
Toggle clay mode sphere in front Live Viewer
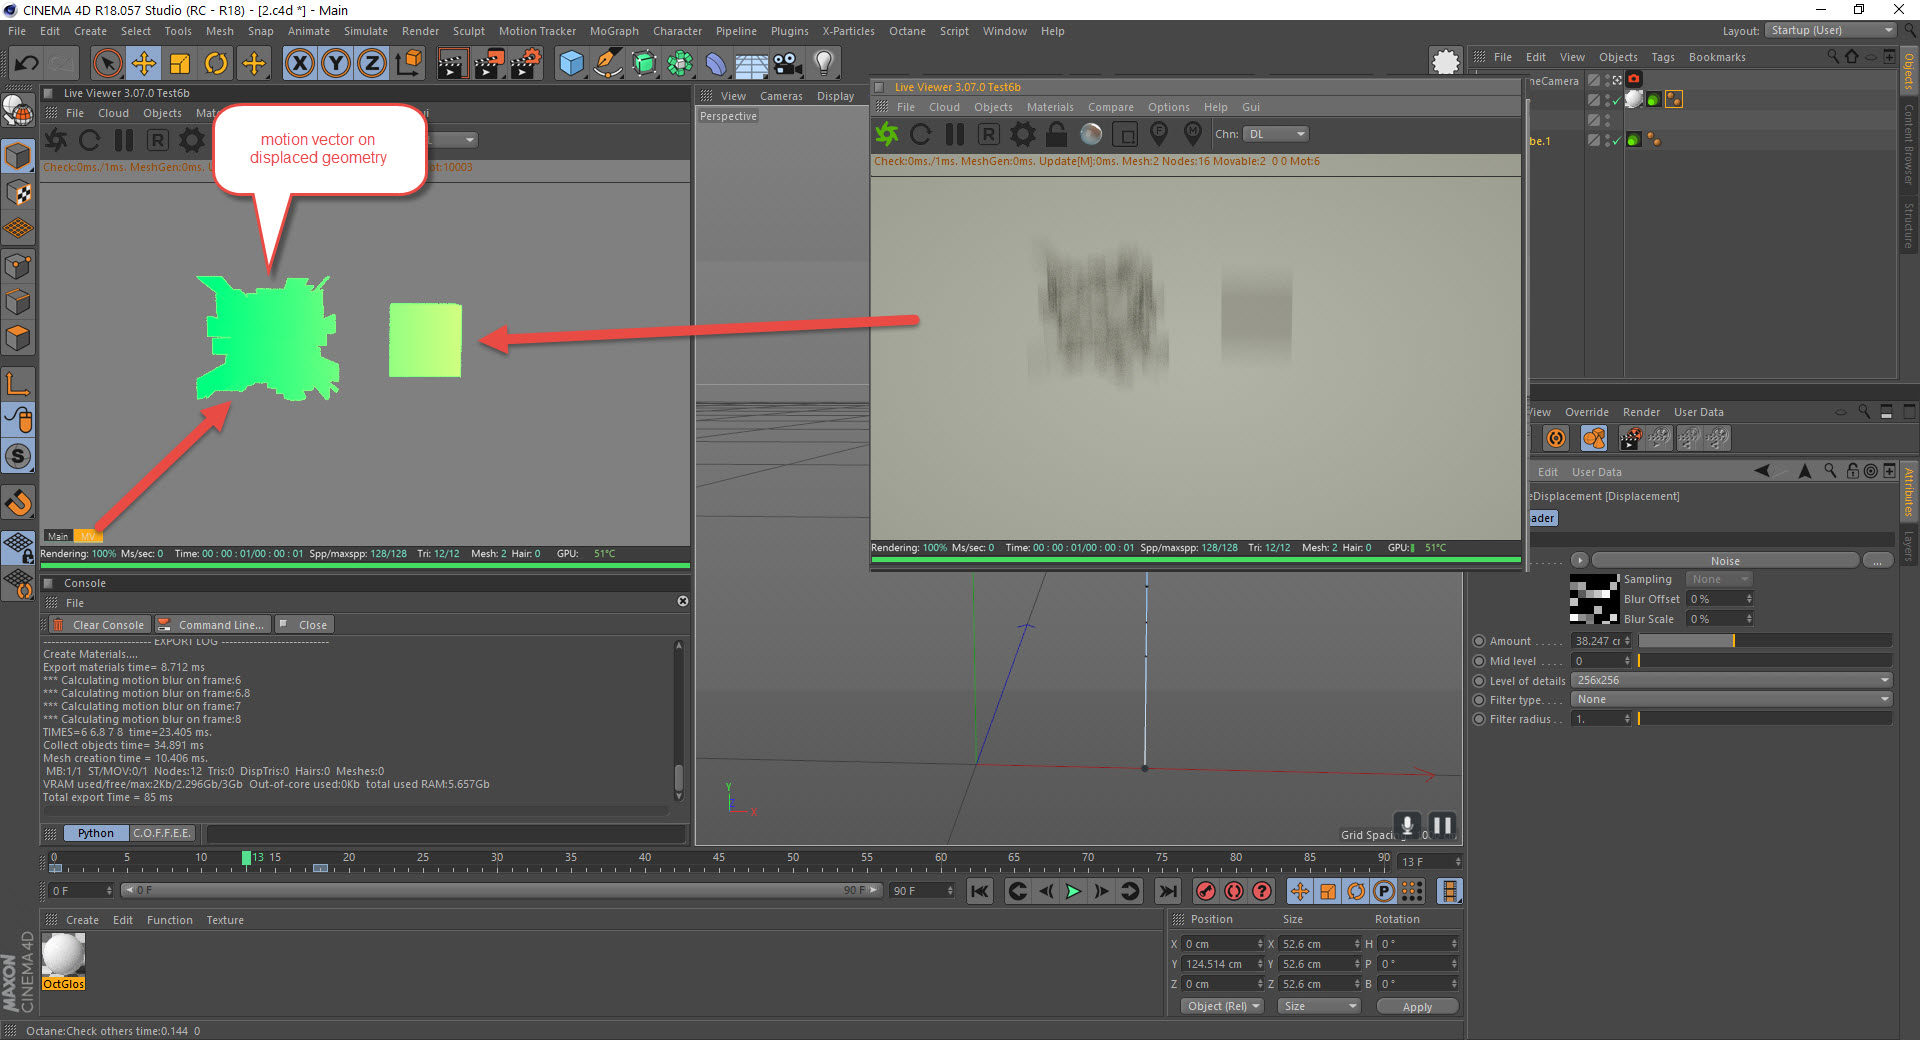click(1091, 134)
